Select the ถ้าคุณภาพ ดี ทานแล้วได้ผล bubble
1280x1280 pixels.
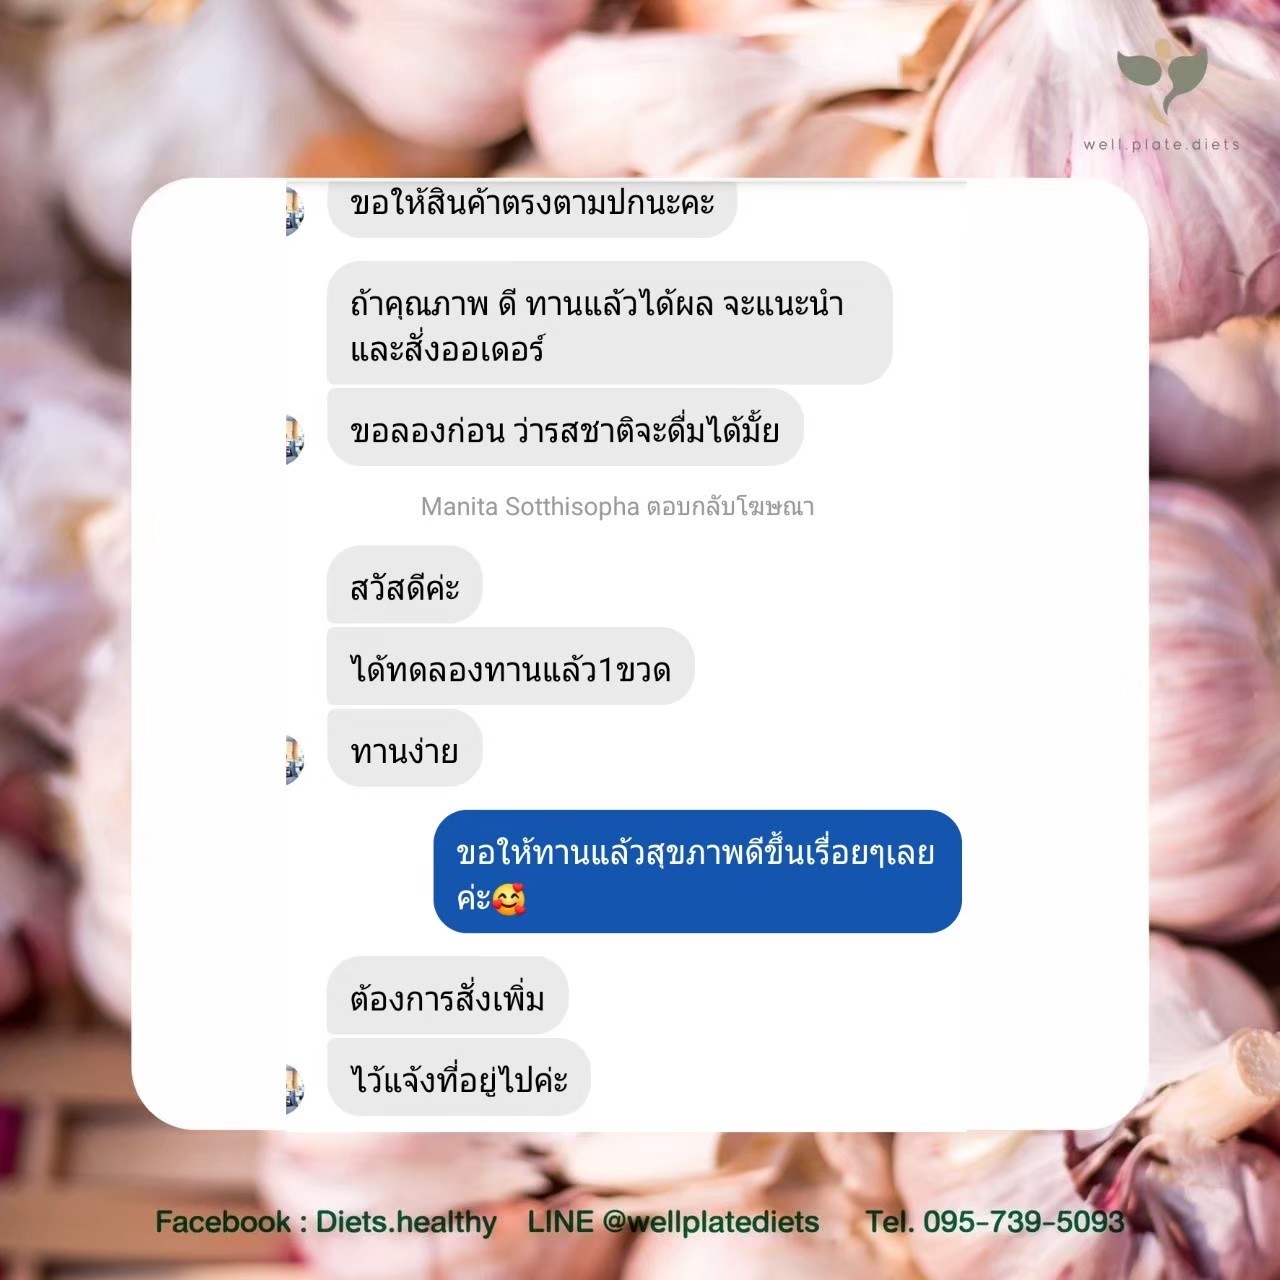coord(609,323)
